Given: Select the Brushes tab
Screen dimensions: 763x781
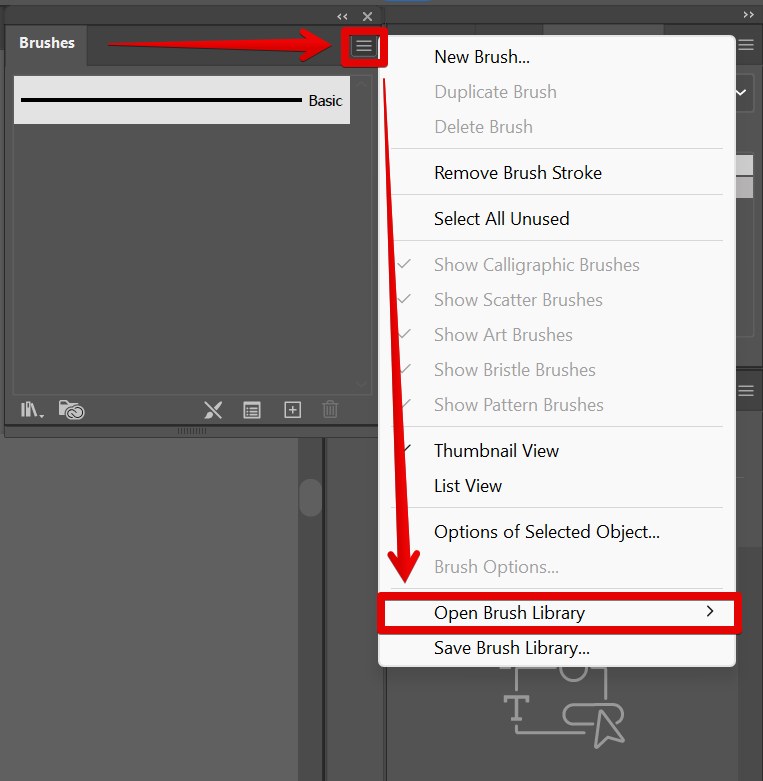Looking at the screenshot, I should 47,43.
